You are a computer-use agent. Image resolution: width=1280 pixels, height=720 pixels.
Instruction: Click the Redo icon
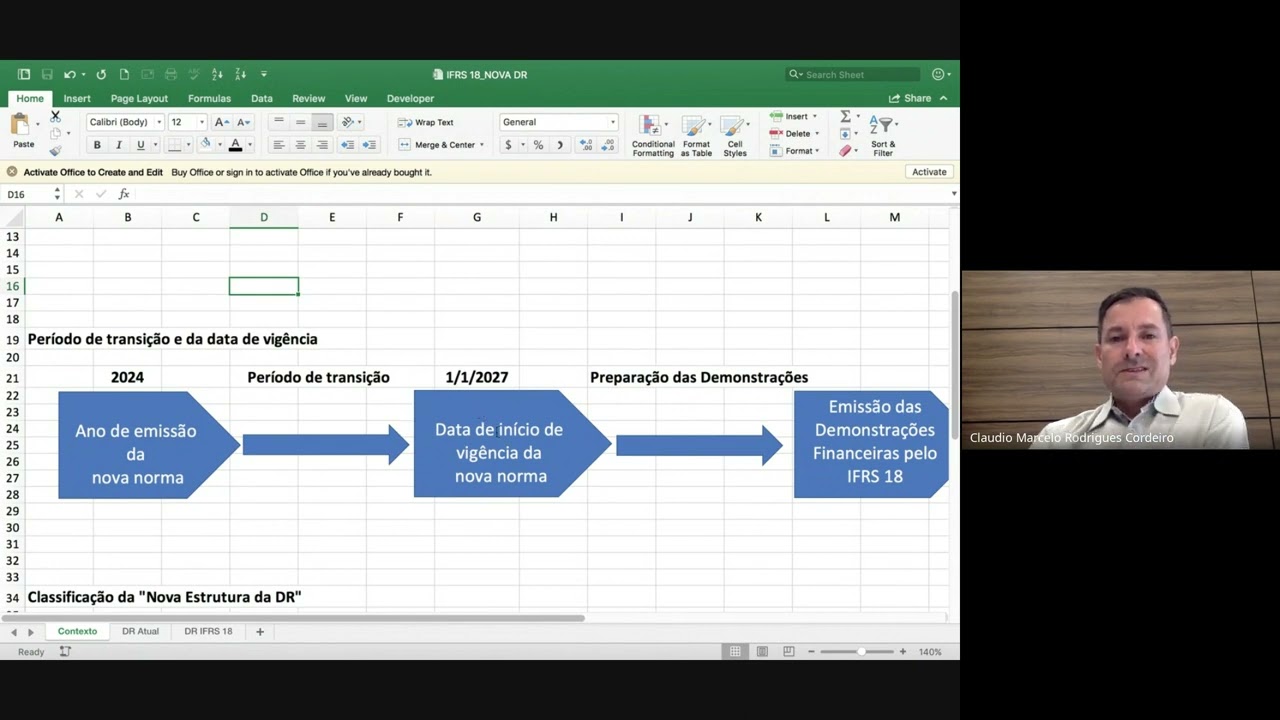101,74
